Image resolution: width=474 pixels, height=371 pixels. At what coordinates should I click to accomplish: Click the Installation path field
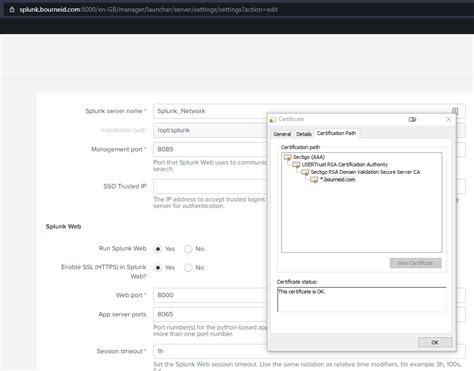(309, 130)
